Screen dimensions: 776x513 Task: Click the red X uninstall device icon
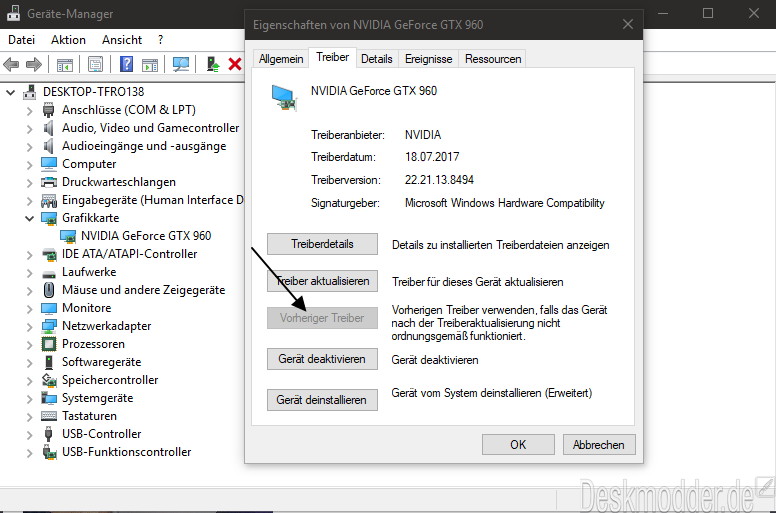tap(235, 64)
